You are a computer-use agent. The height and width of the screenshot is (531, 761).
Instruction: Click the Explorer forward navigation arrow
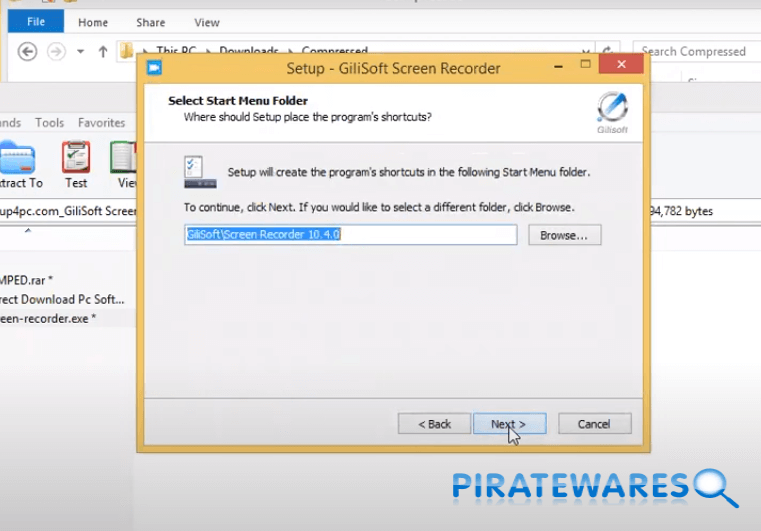pyautogui.click(x=57, y=52)
